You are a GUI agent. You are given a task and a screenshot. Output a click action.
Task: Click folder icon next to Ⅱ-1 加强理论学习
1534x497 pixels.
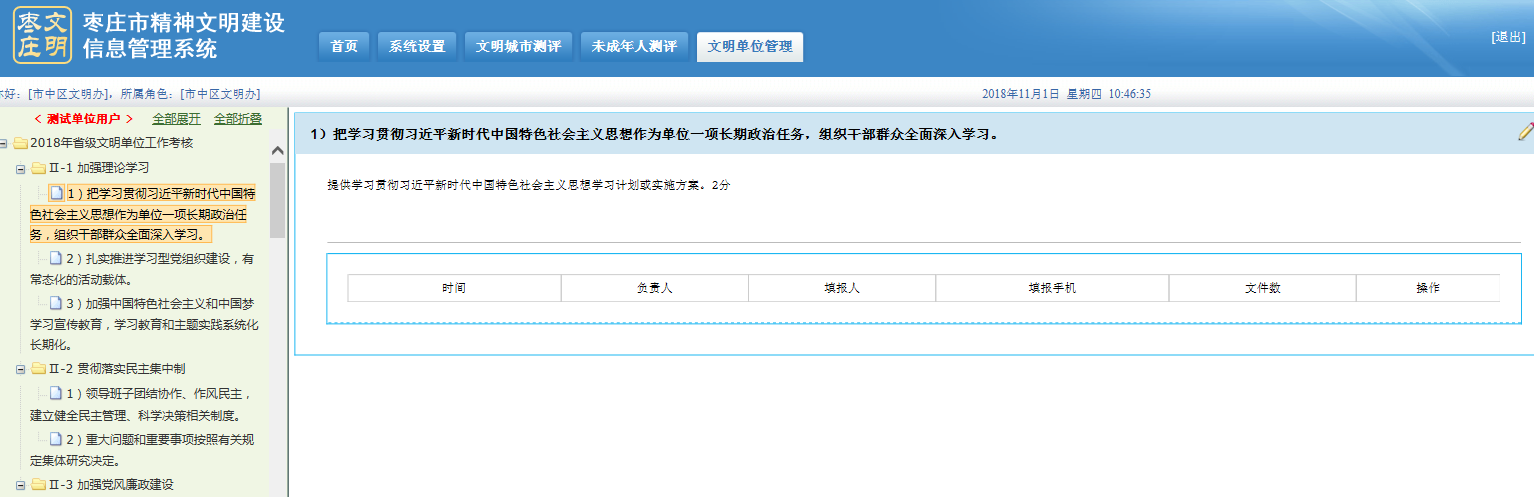(x=38, y=168)
